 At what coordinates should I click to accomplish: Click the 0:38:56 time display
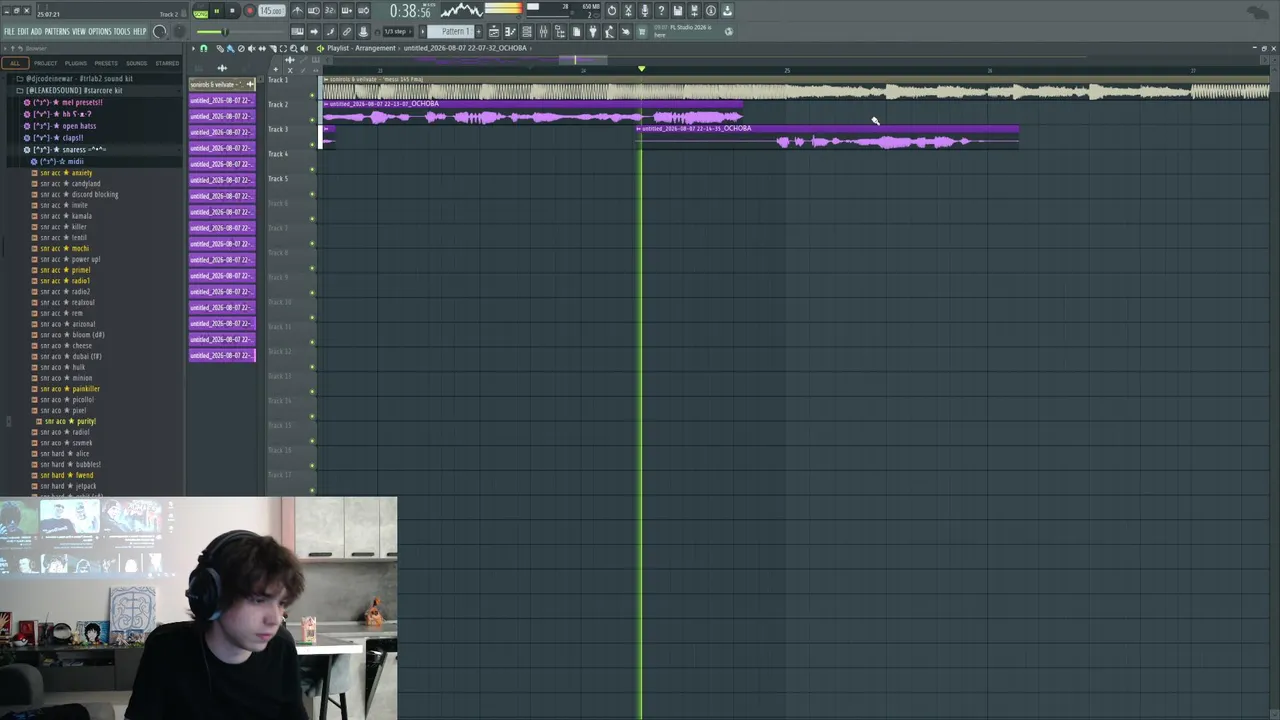pyautogui.click(x=410, y=11)
